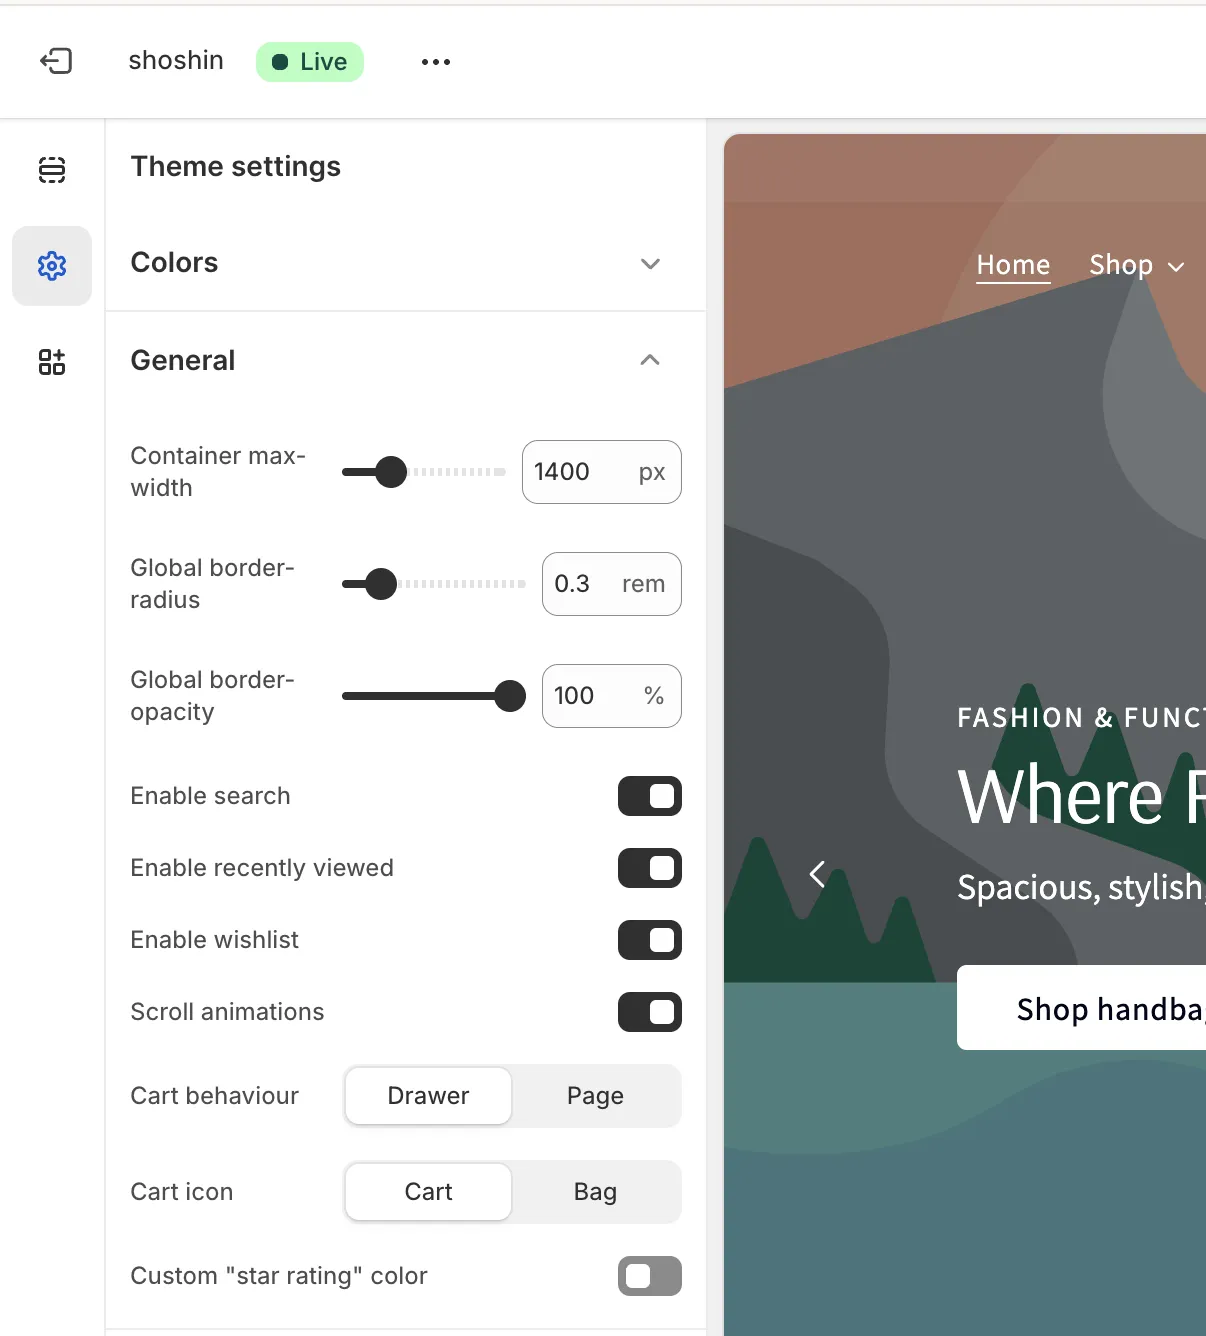Open the App embeds panel

pyautogui.click(x=51, y=362)
